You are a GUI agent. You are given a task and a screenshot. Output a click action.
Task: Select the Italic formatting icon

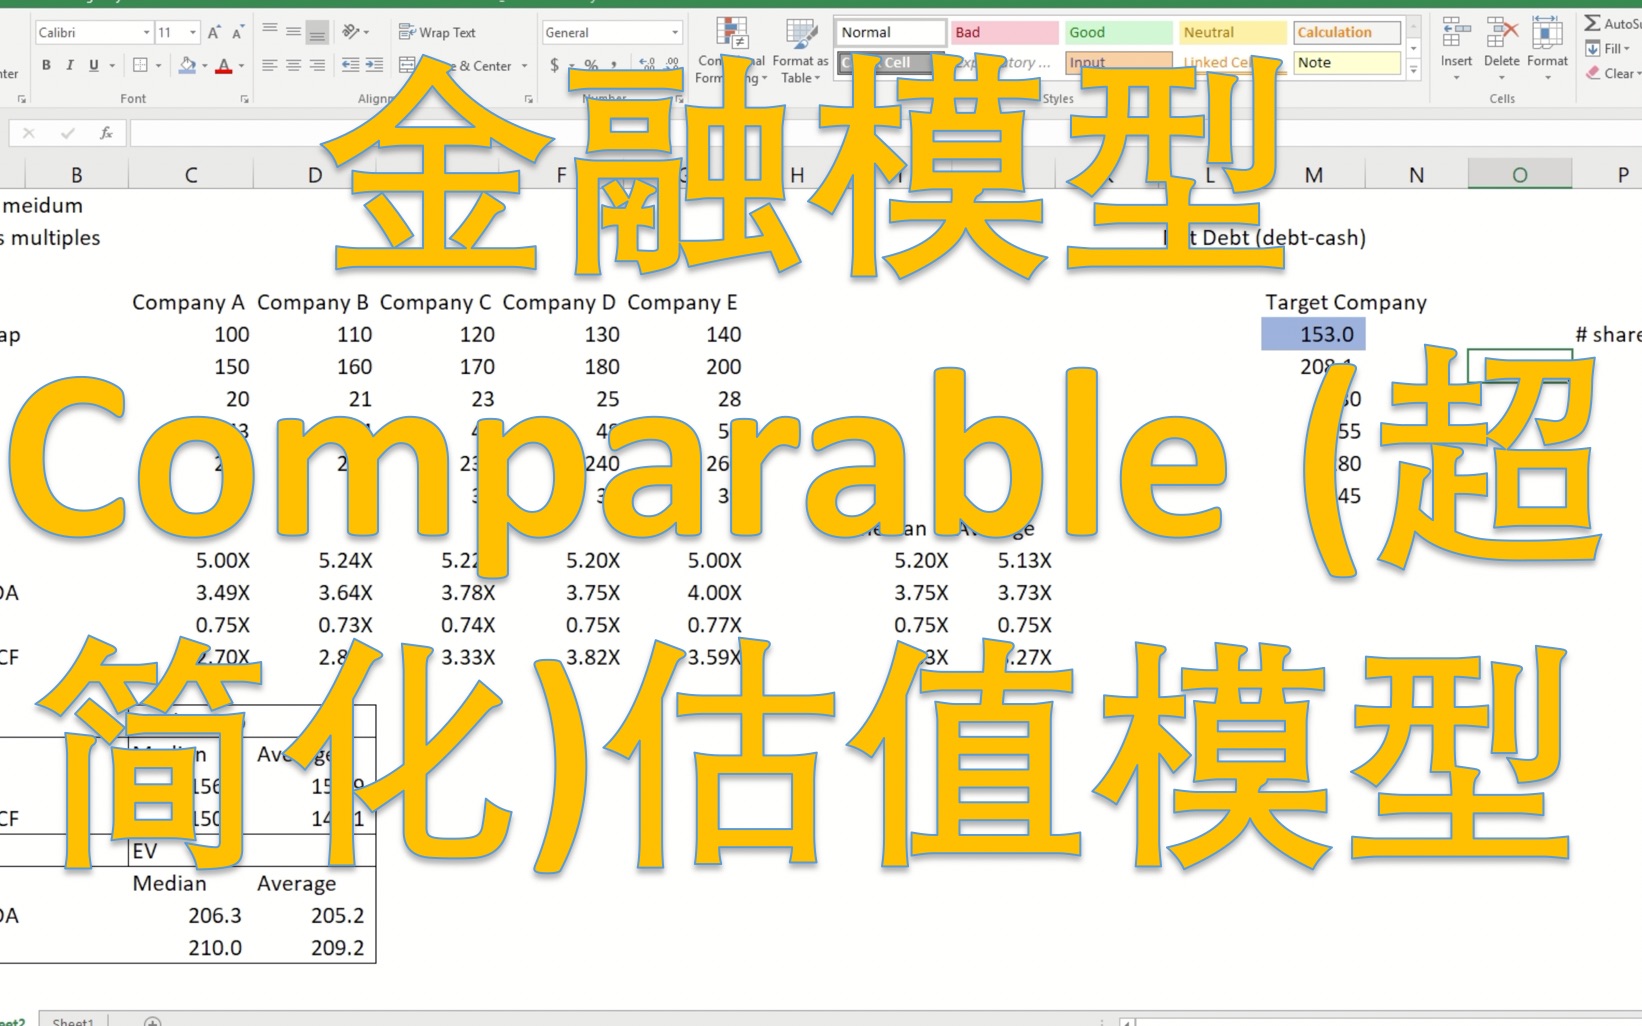69,64
